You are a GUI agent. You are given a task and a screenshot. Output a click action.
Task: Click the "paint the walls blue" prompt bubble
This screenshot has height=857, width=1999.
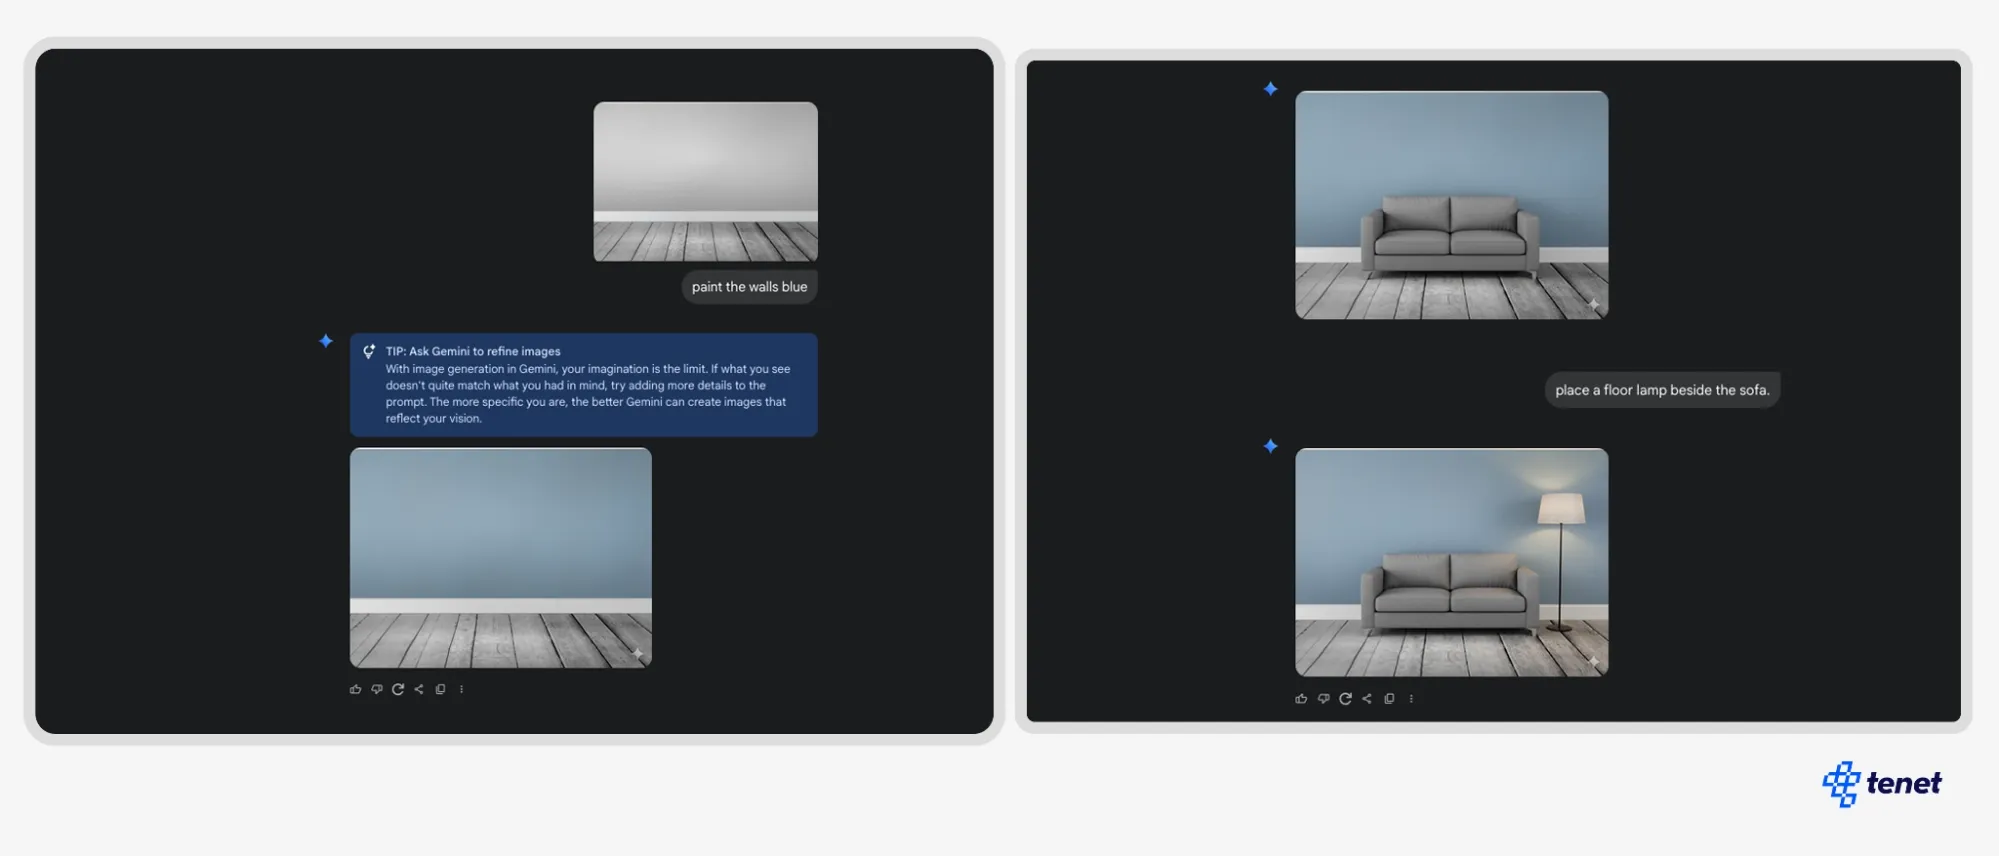(x=749, y=287)
